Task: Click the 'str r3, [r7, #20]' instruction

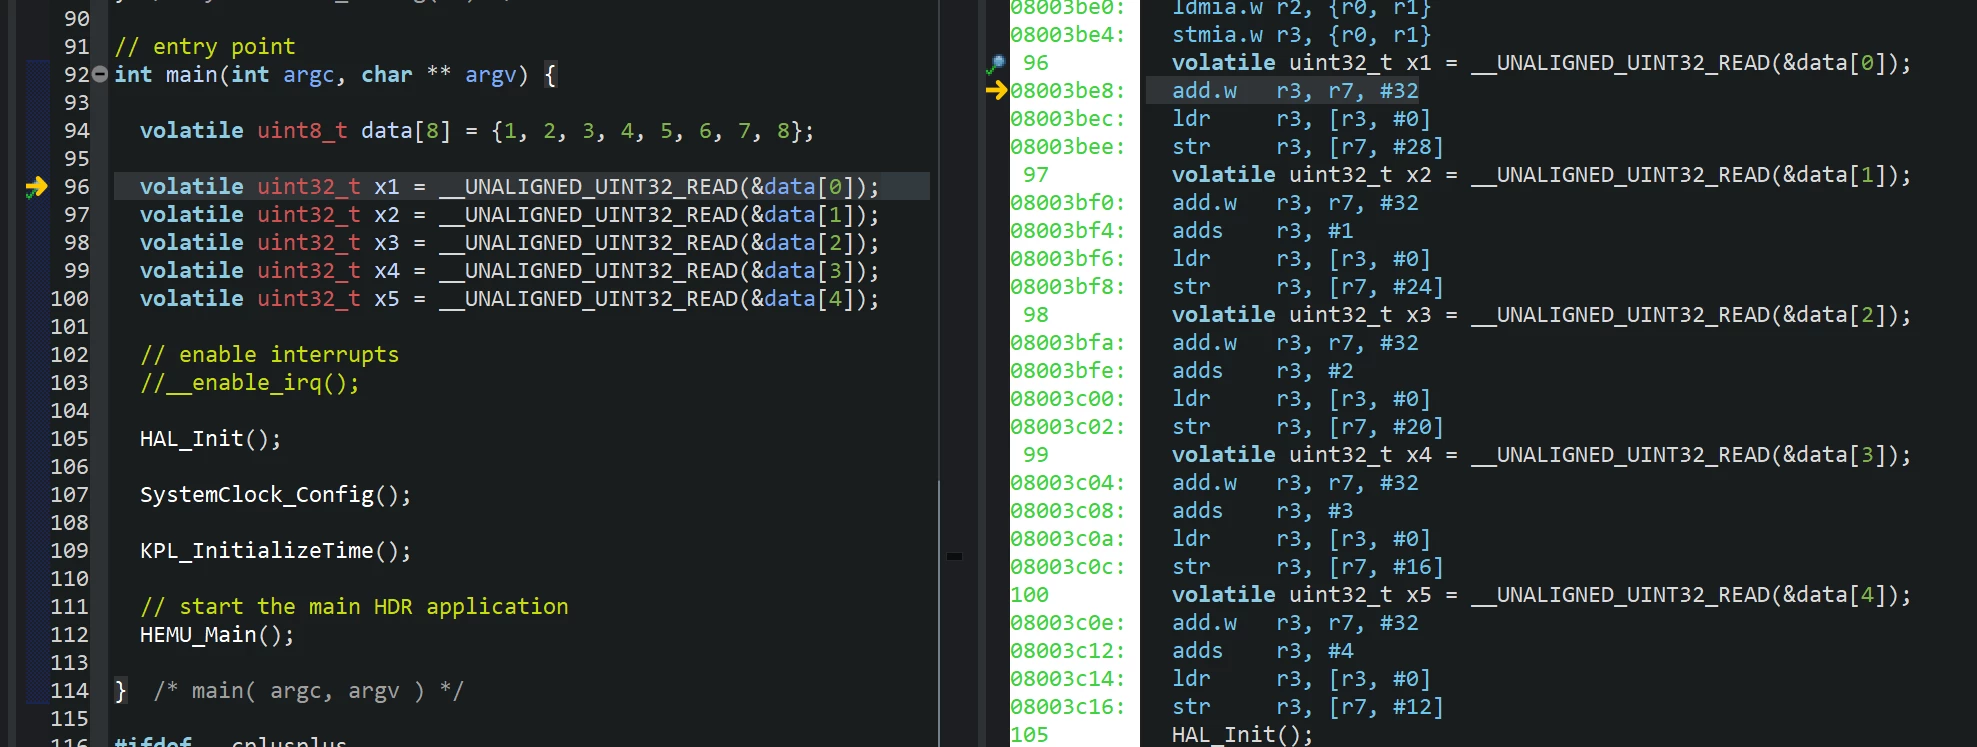Action: pos(1308,427)
